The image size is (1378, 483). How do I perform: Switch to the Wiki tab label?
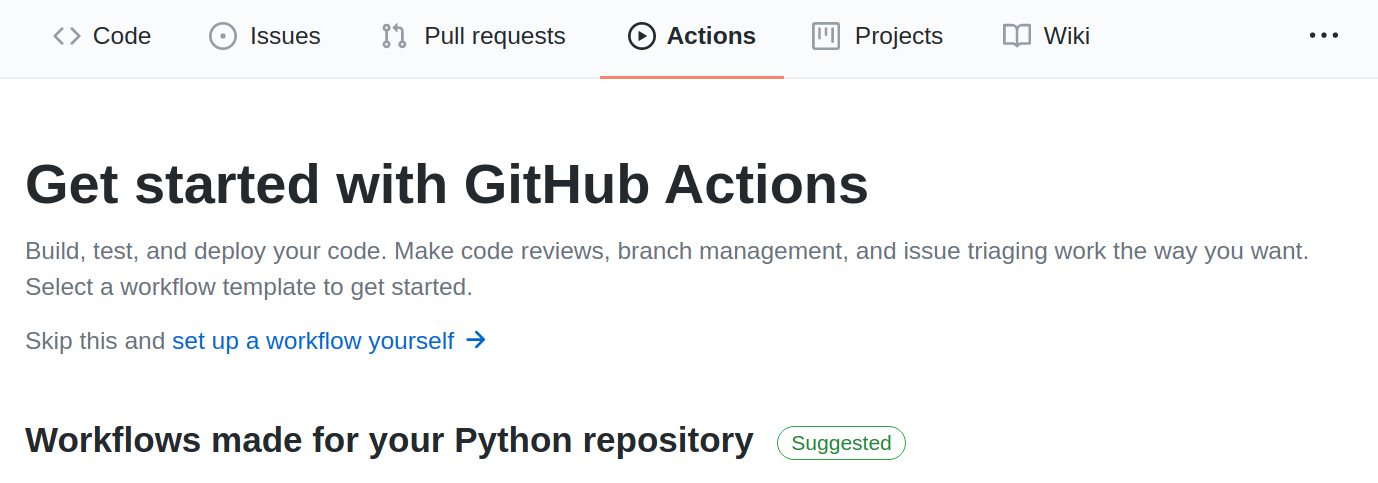coord(1067,36)
